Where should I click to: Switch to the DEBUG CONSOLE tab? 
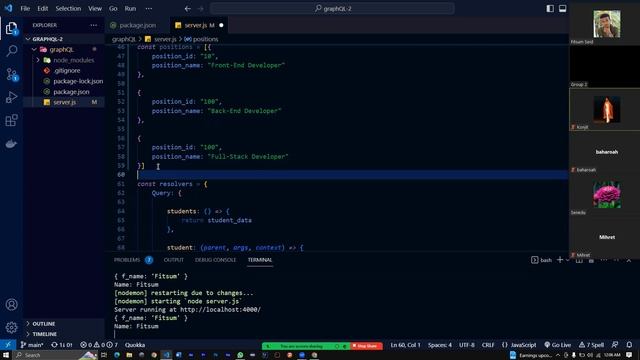click(x=215, y=260)
